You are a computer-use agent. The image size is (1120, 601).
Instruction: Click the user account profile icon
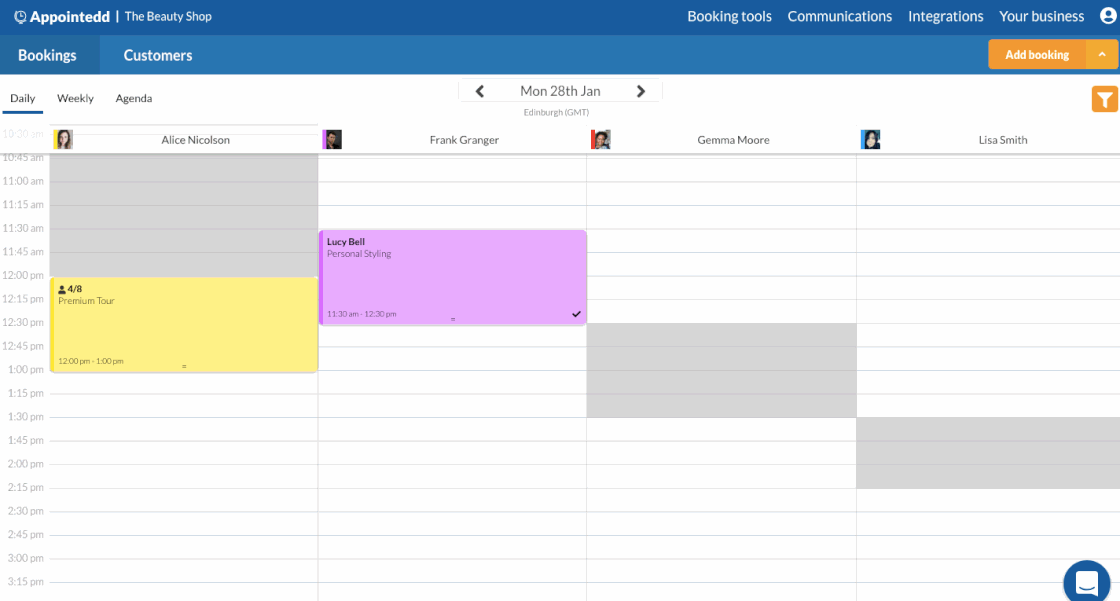coord(1105,17)
